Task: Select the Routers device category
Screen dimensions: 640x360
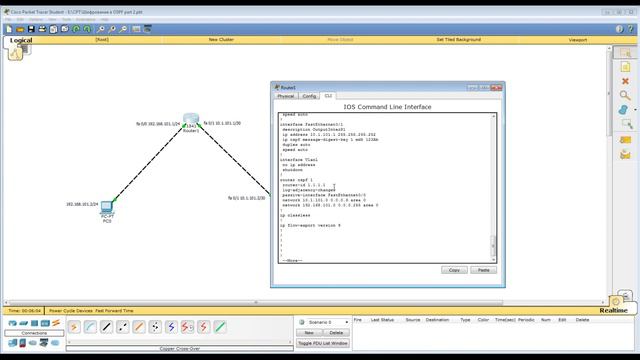Action: pyautogui.click(x=12, y=323)
